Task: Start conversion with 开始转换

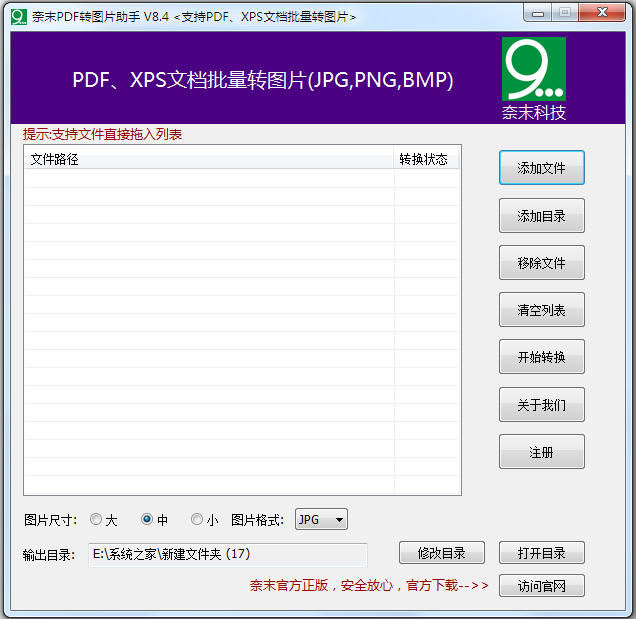Action: tap(541, 357)
